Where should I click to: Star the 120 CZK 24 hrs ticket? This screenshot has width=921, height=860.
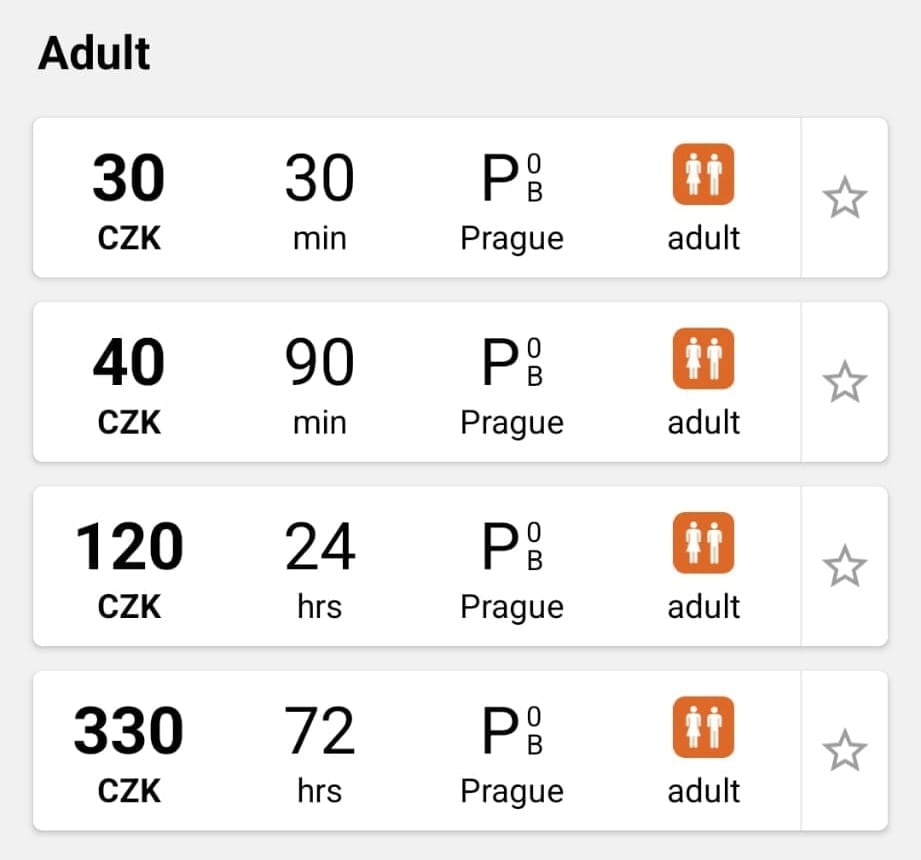pyautogui.click(x=845, y=566)
